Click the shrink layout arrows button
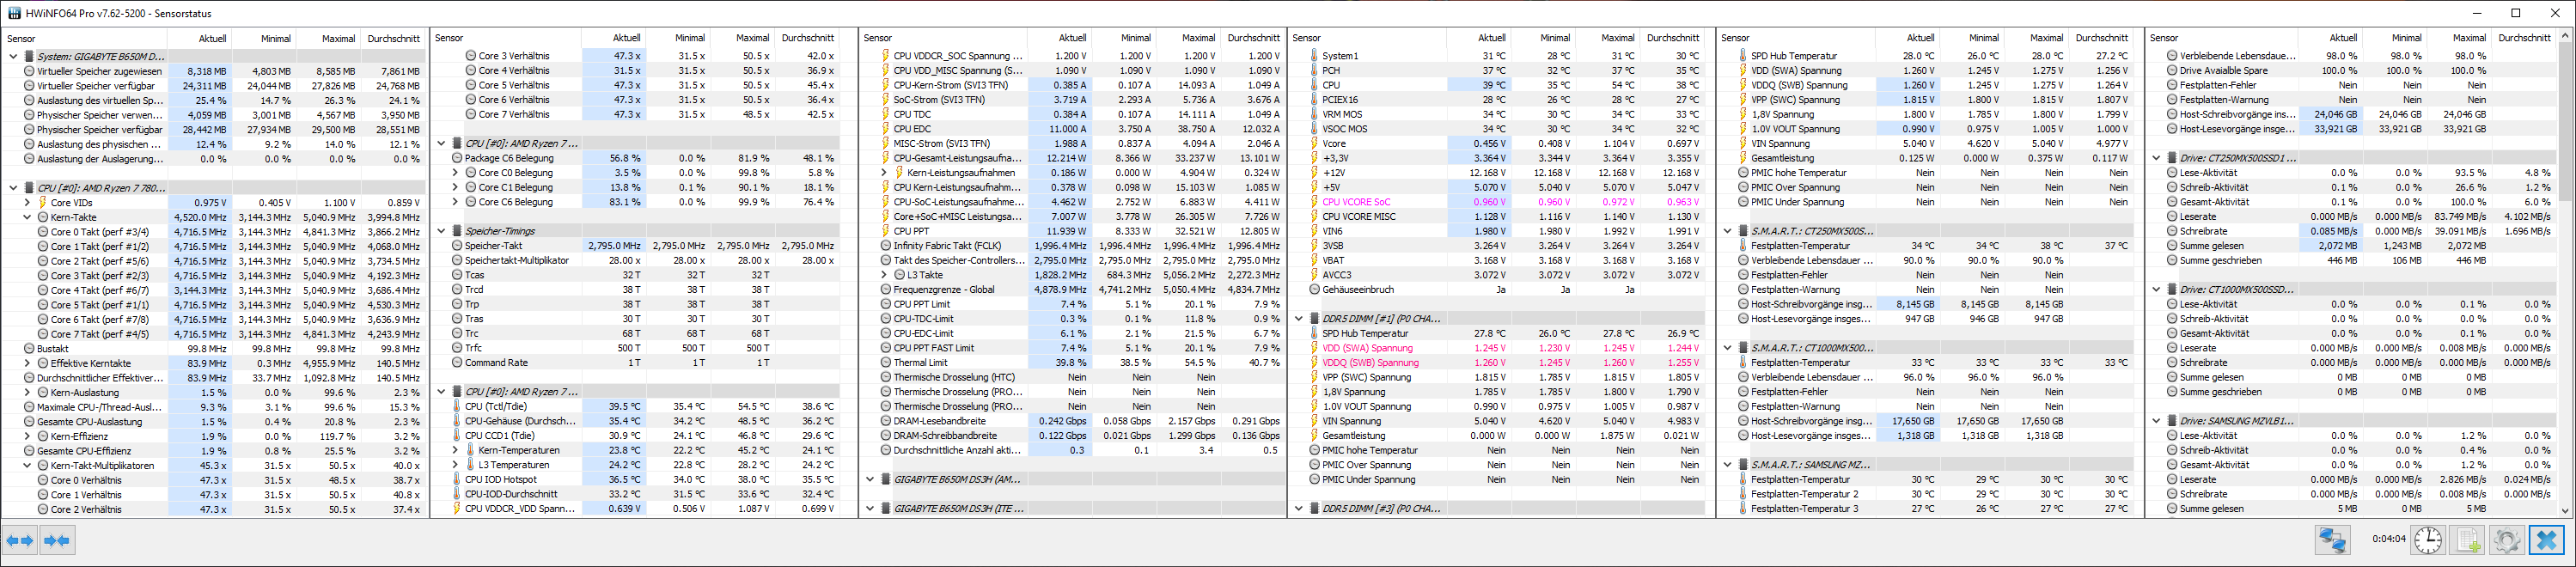The image size is (2576, 567). (x=57, y=540)
